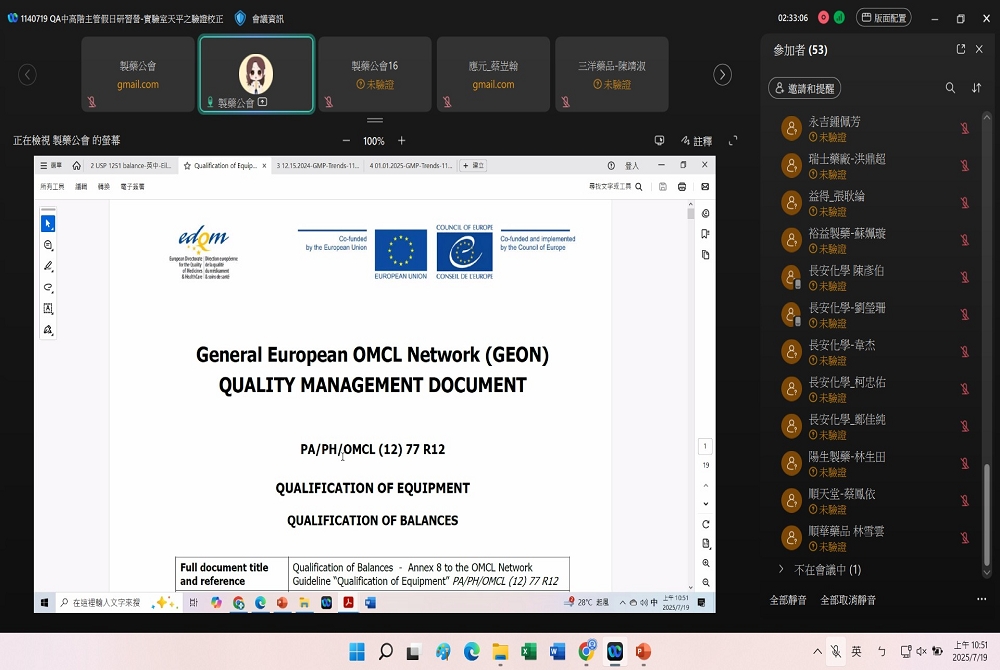Decrease shared screen zoom with minus

pos(346,141)
